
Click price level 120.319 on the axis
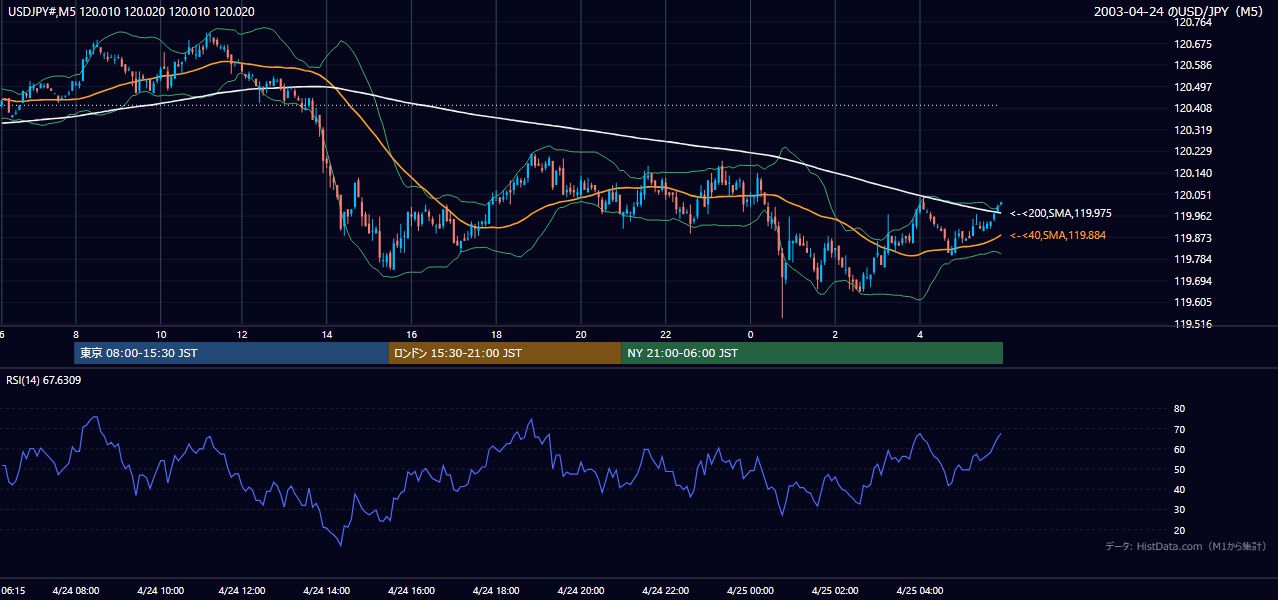(1191, 130)
